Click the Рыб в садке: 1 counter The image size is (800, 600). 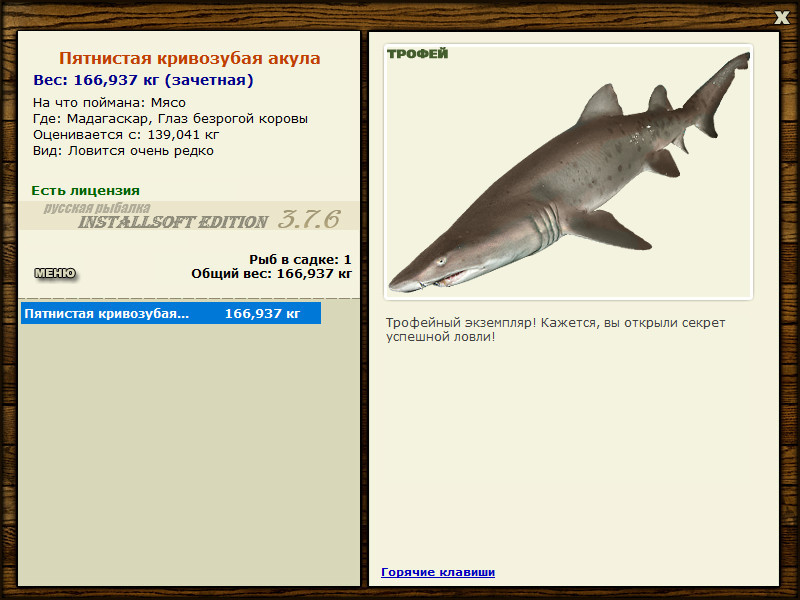pos(300,259)
